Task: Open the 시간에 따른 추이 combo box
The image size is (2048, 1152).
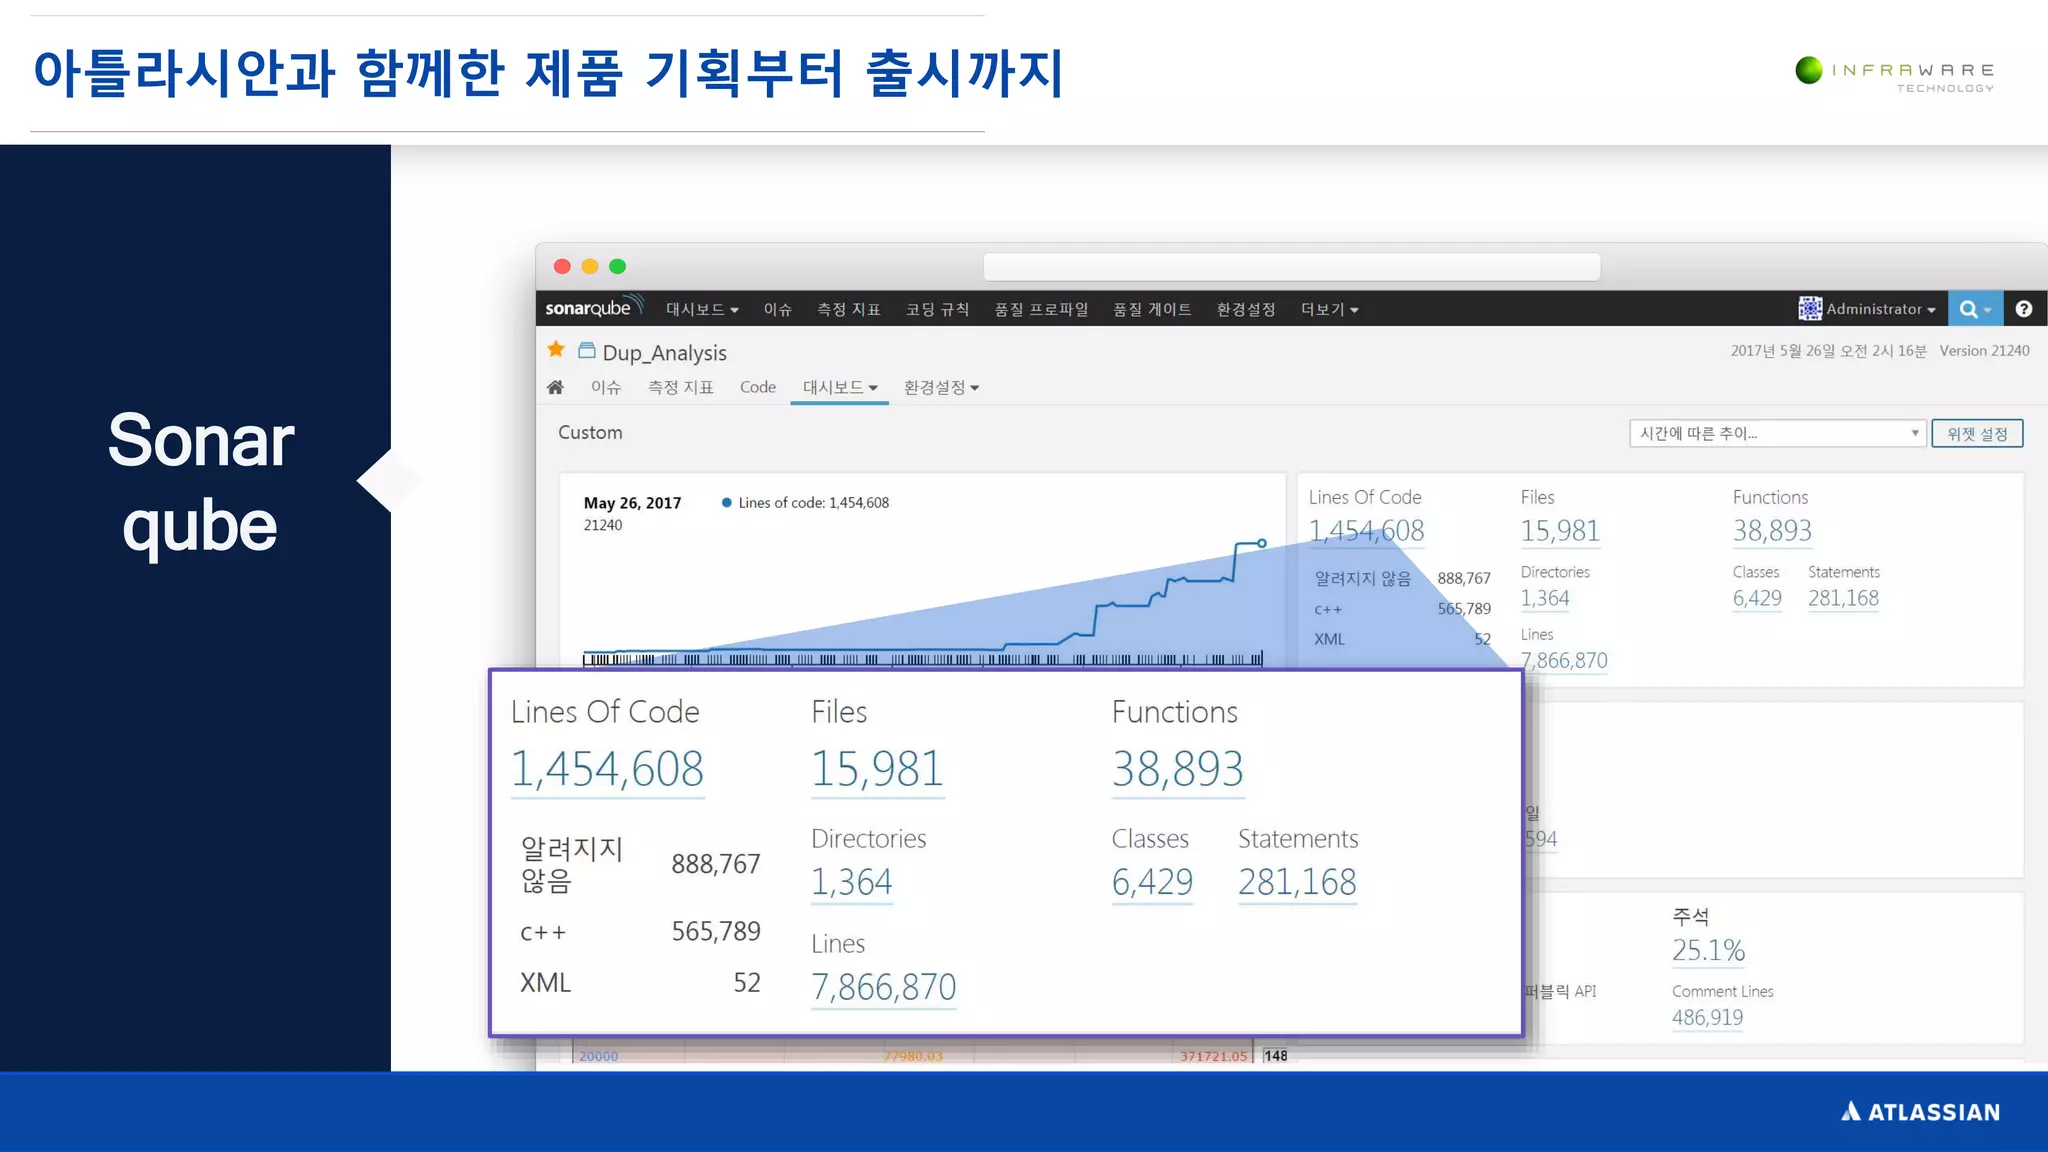Action: click(x=1777, y=433)
